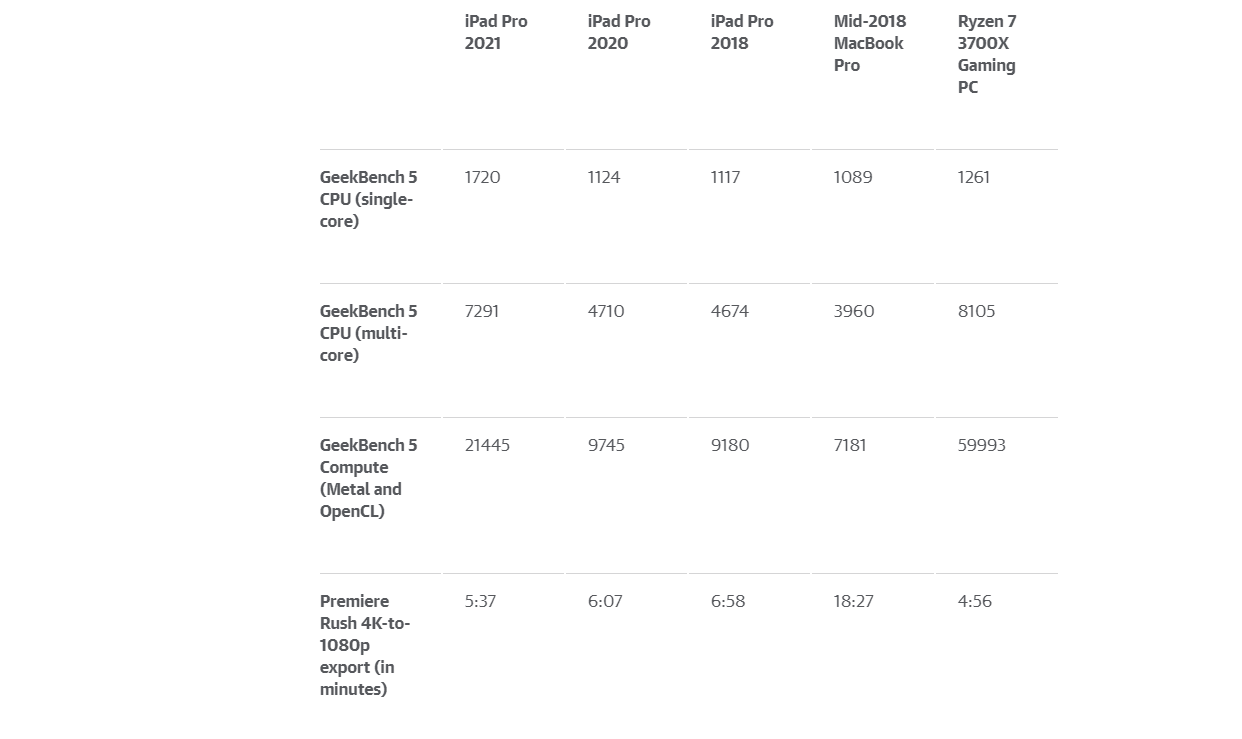Click the GeekBench 5 CPU multi-core row label

click(368, 333)
